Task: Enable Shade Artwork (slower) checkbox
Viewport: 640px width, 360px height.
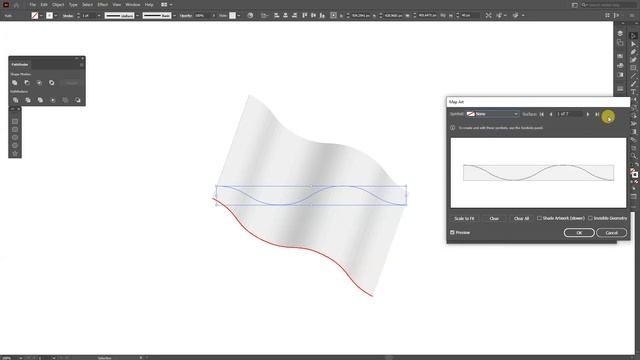Action: [x=540, y=218]
